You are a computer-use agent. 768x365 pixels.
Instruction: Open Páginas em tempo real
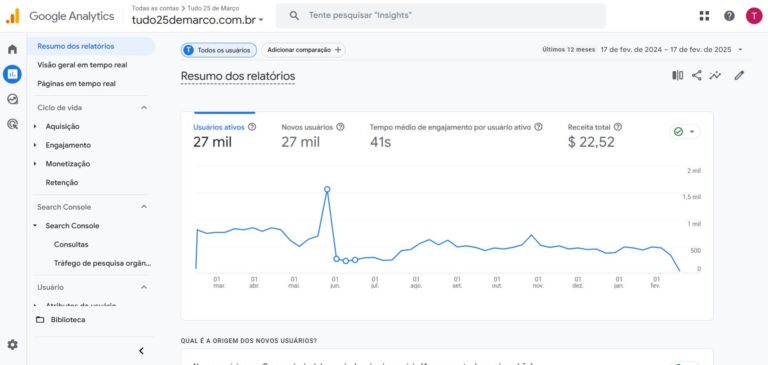pyautogui.click(x=76, y=84)
